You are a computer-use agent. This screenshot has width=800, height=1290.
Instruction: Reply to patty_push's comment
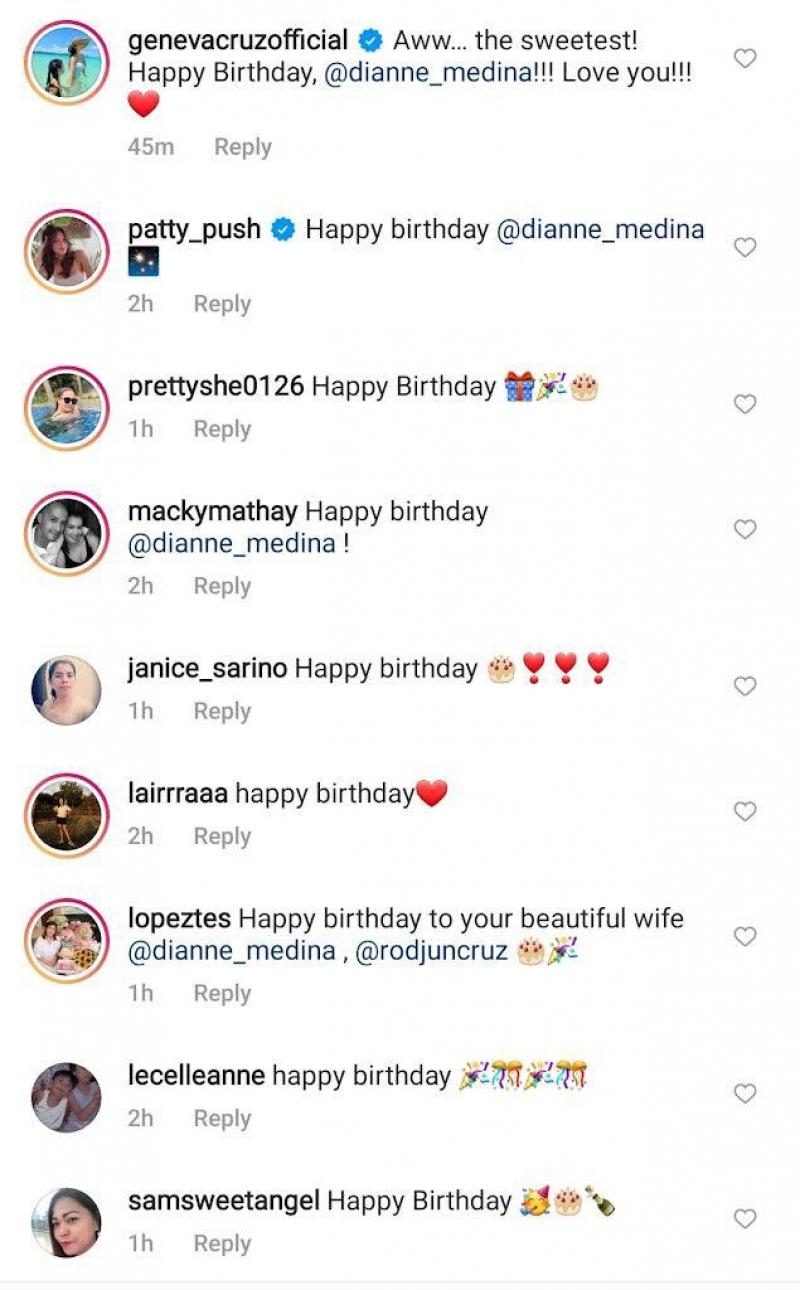(221, 304)
